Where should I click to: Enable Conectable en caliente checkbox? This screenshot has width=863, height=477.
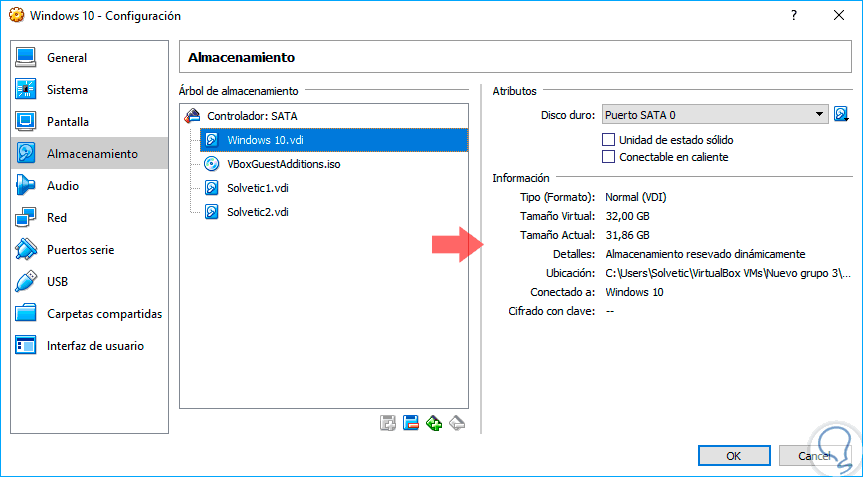click(x=608, y=157)
